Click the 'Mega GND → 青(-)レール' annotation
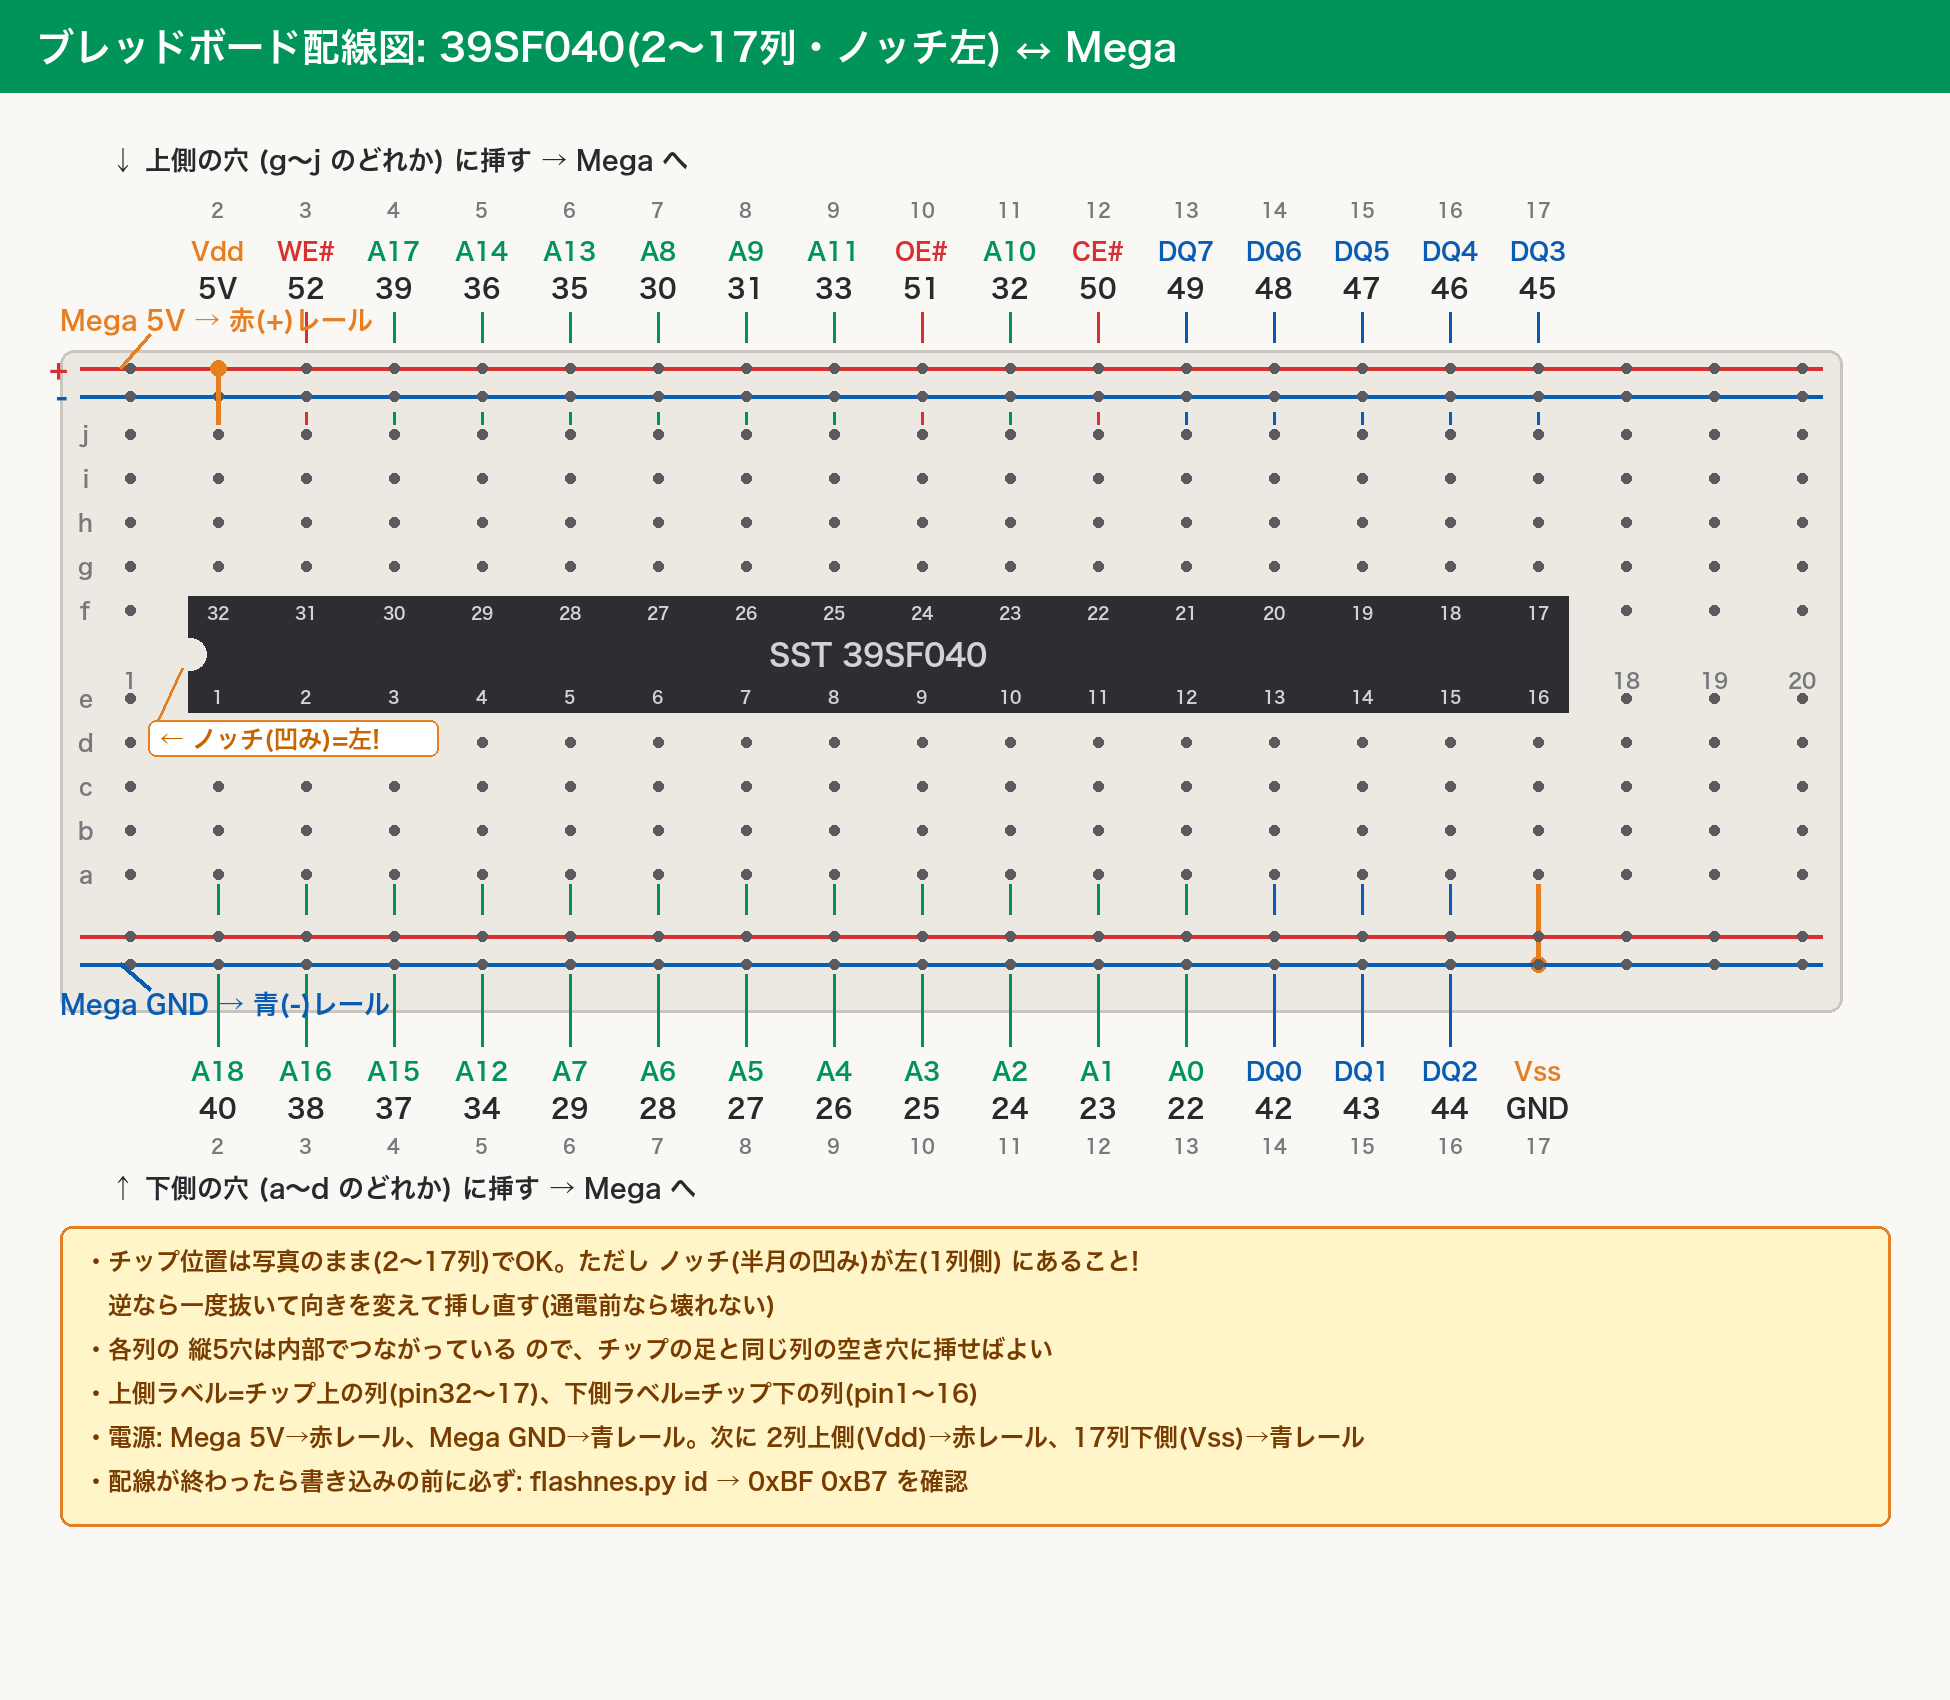Screen dimensions: 1950x1700 coord(224,1005)
